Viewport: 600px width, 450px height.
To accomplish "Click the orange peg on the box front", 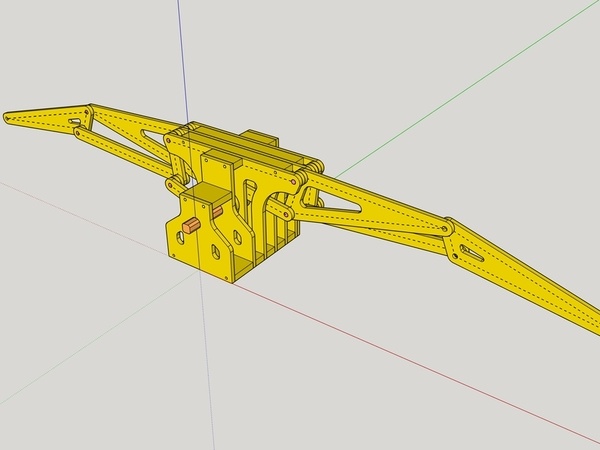I will point(189,227).
